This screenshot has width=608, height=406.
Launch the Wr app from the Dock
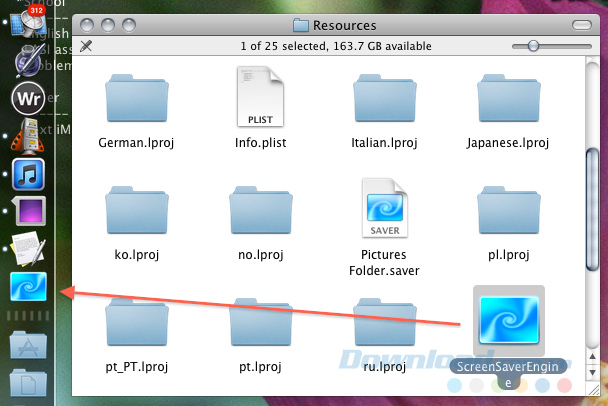(28, 99)
